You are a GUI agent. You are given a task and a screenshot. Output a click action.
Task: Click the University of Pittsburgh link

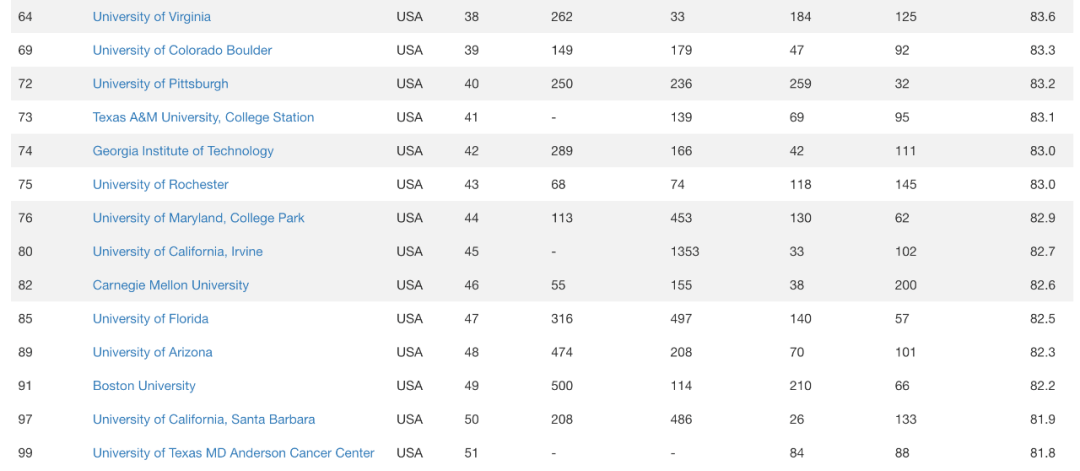(x=160, y=84)
